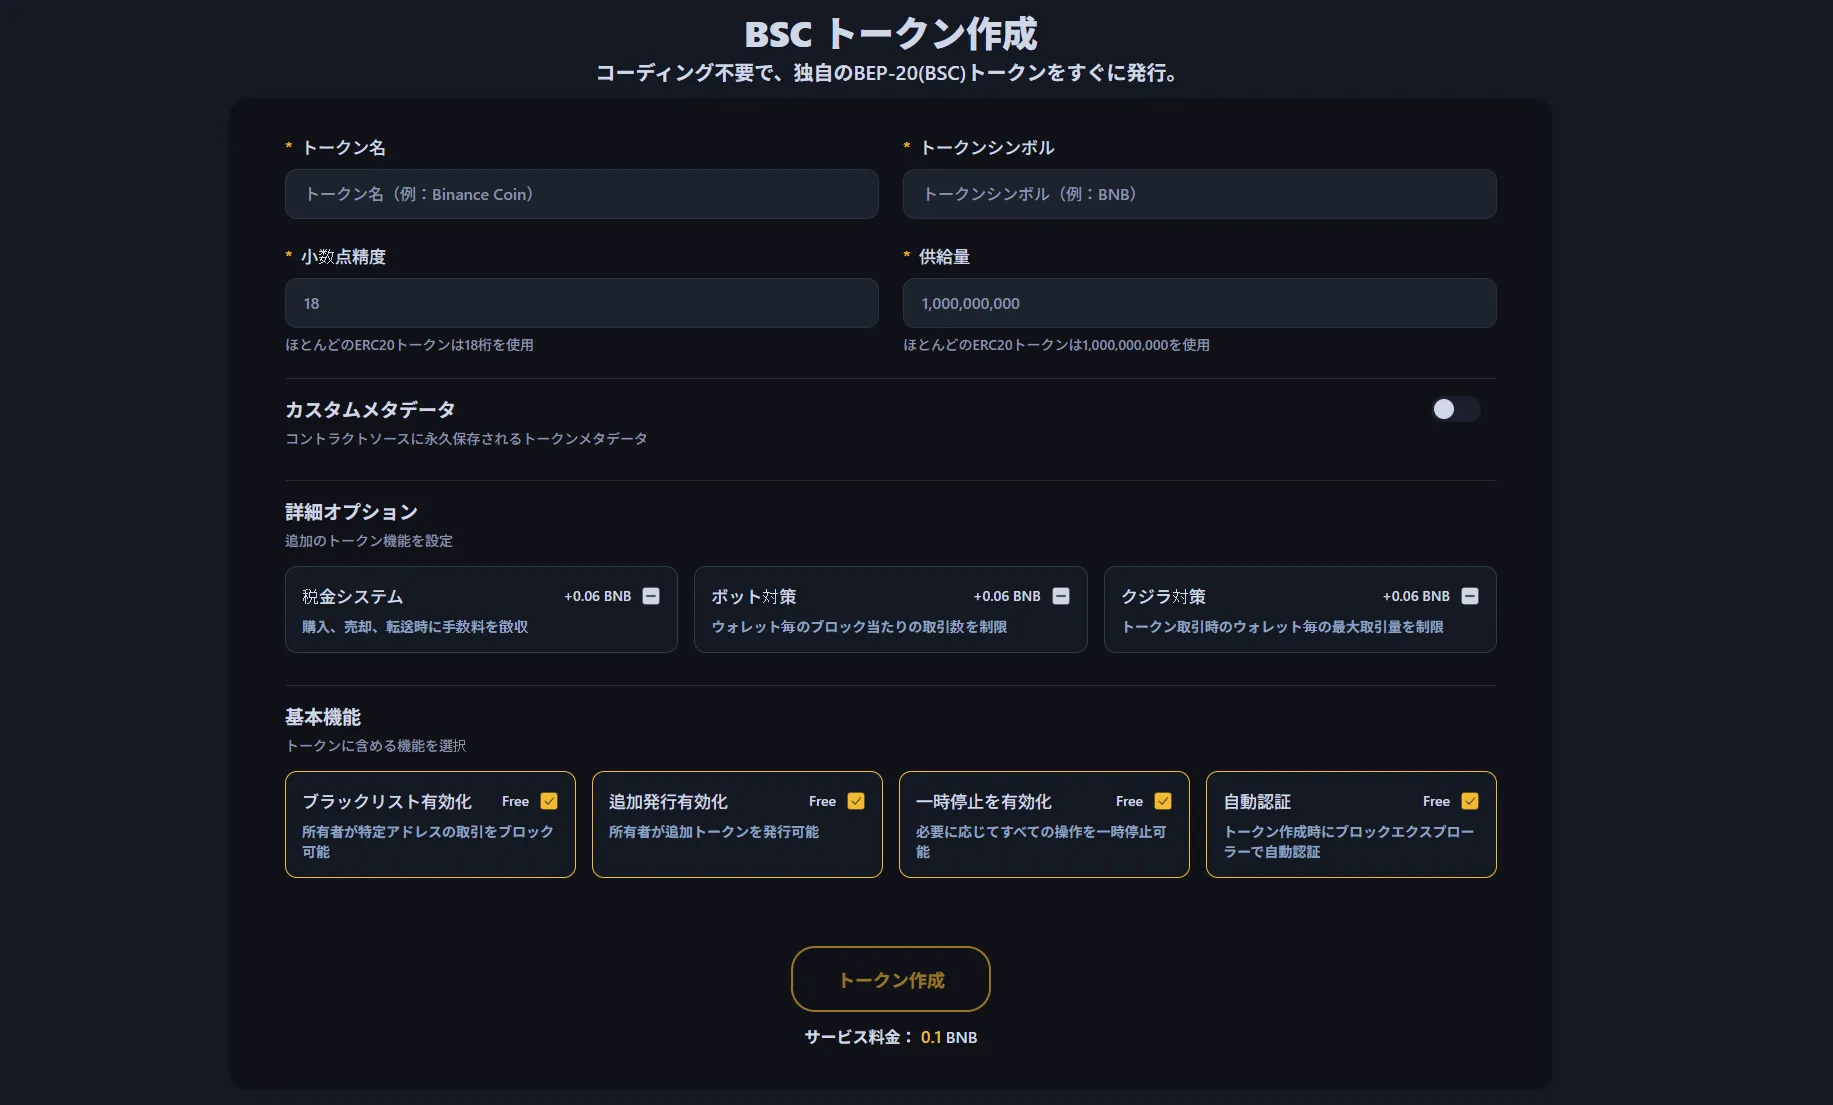
Task: Enable the カスタムメタデータ toggle switch
Action: [x=1455, y=409]
